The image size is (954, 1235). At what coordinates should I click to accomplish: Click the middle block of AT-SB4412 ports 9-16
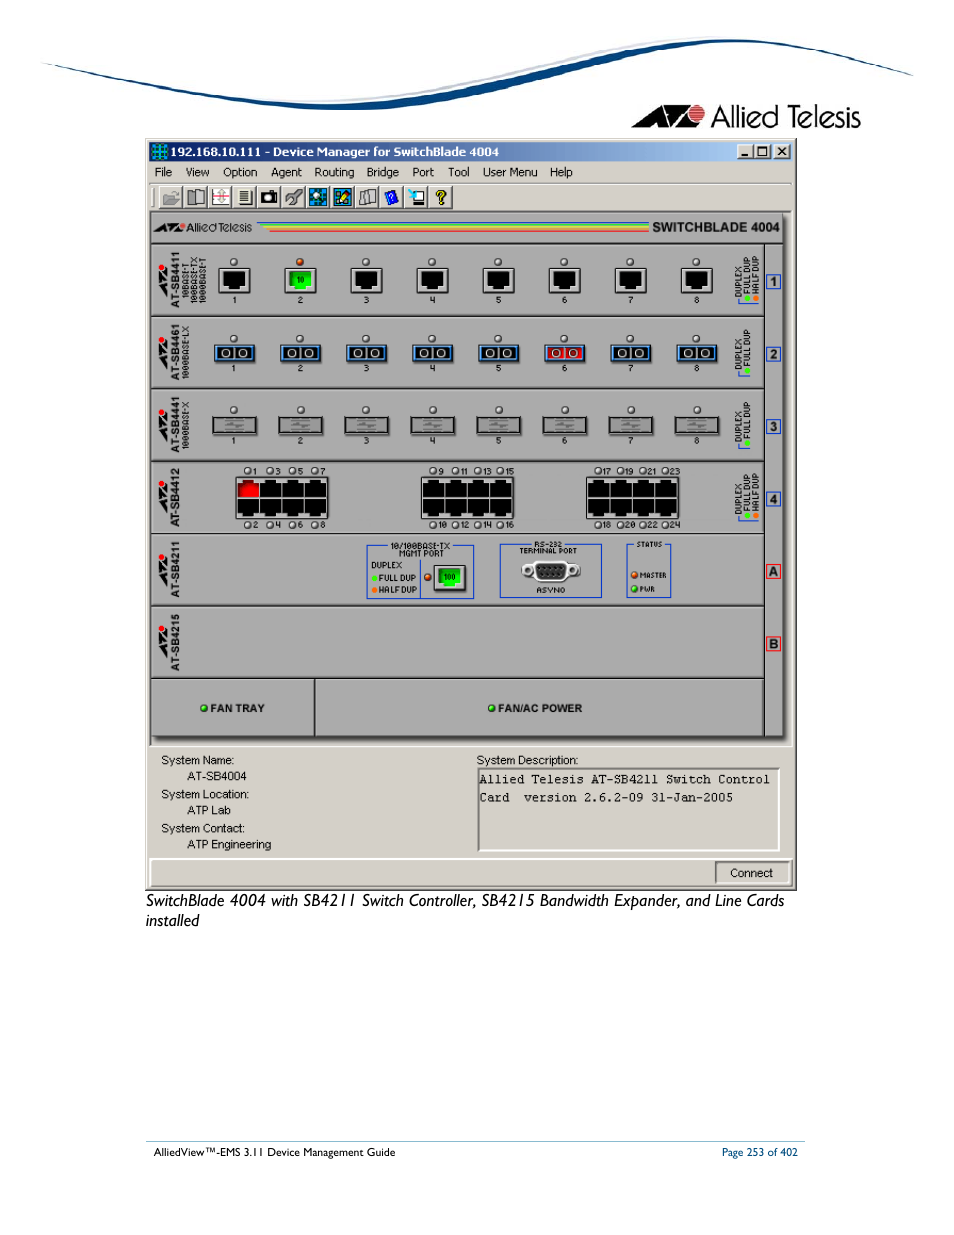pyautogui.click(x=467, y=497)
